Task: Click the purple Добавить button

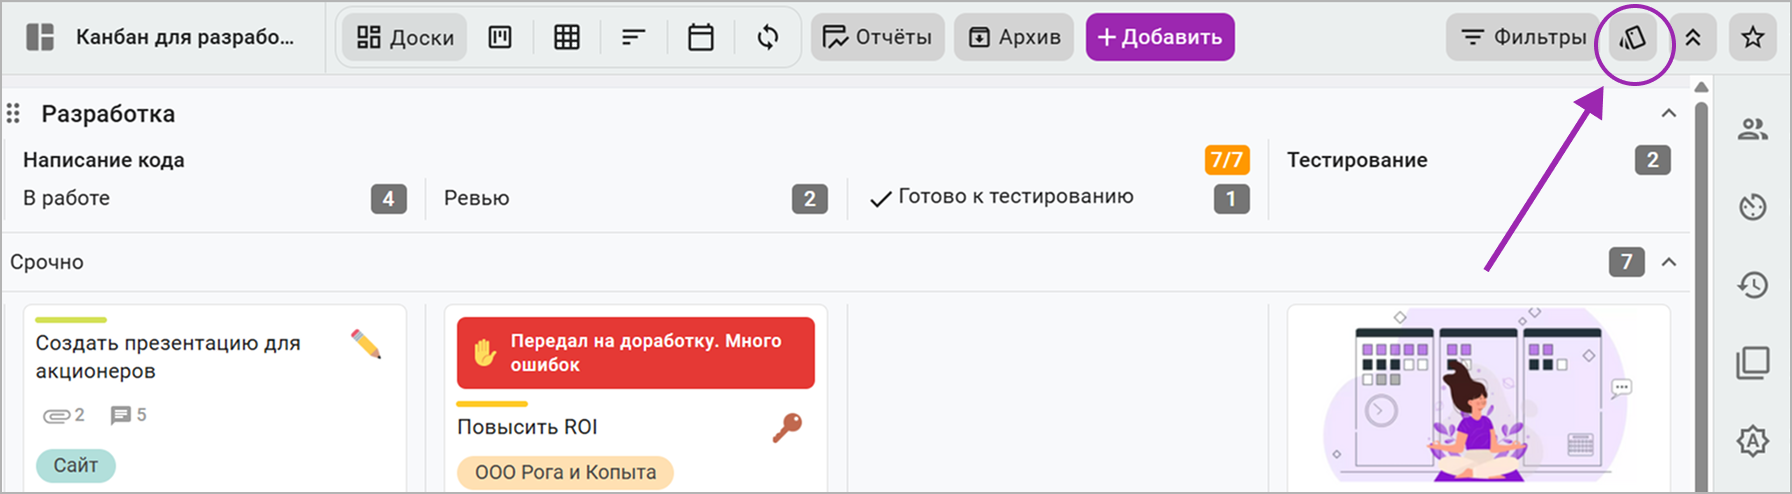Action: click(1160, 38)
